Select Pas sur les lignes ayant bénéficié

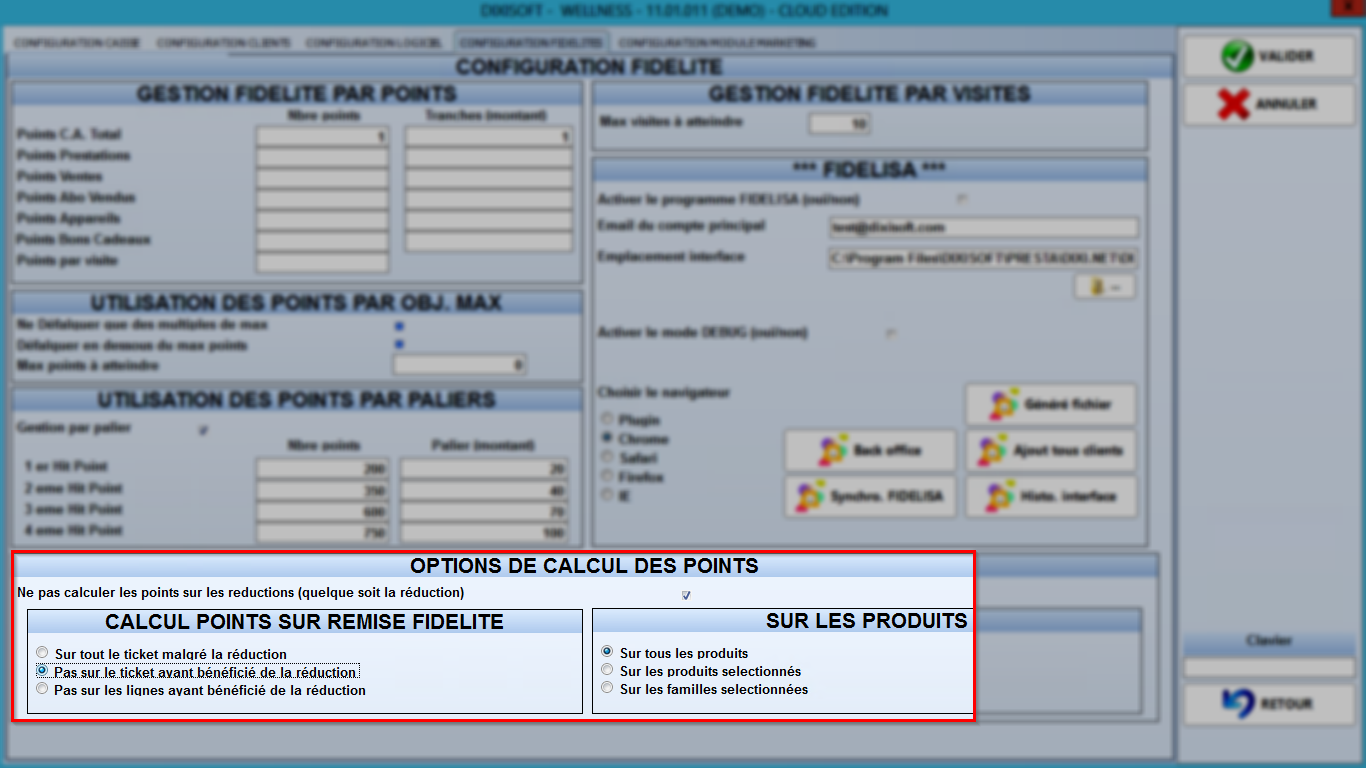pyautogui.click(x=42, y=689)
